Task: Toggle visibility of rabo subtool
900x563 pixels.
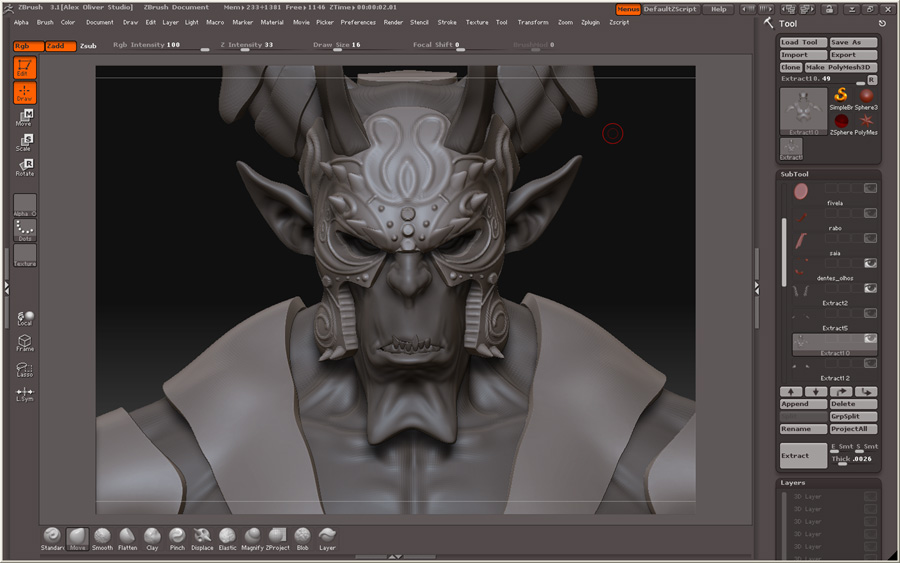Action: (x=870, y=213)
